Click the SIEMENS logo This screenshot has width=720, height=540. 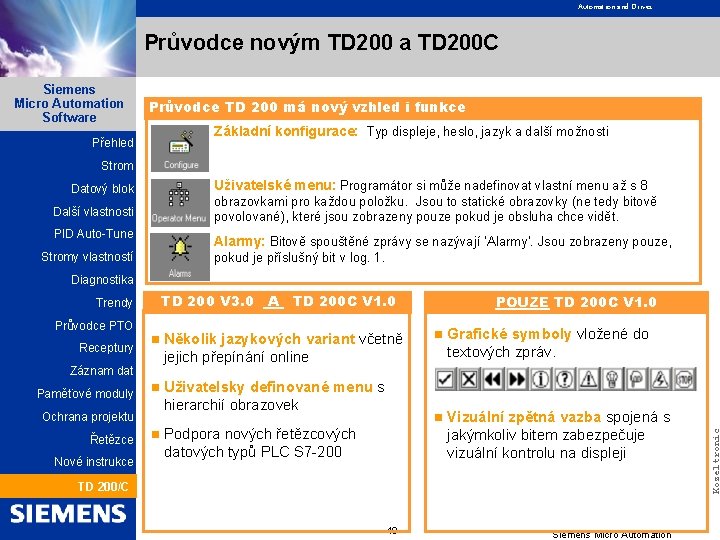click(x=68, y=513)
